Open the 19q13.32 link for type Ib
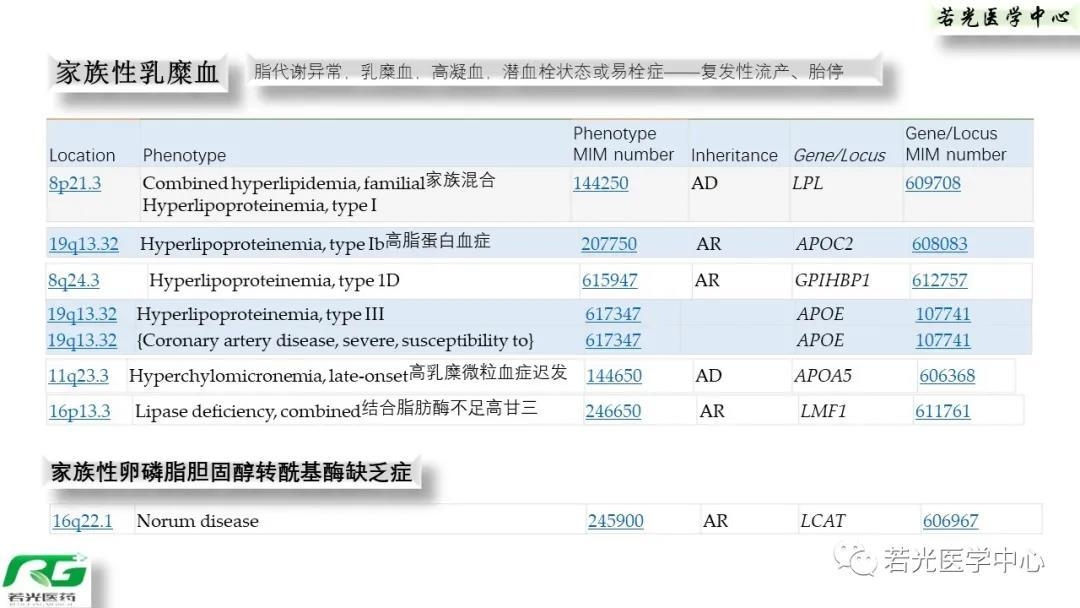 point(82,243)
